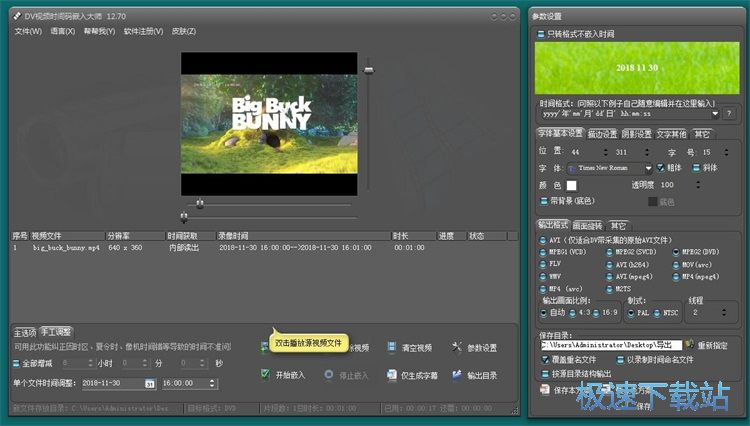Image resolution: width=750 pixels, height=426 pixels.
Task: Switch to the 描边设置 tab
Action: 602,134
